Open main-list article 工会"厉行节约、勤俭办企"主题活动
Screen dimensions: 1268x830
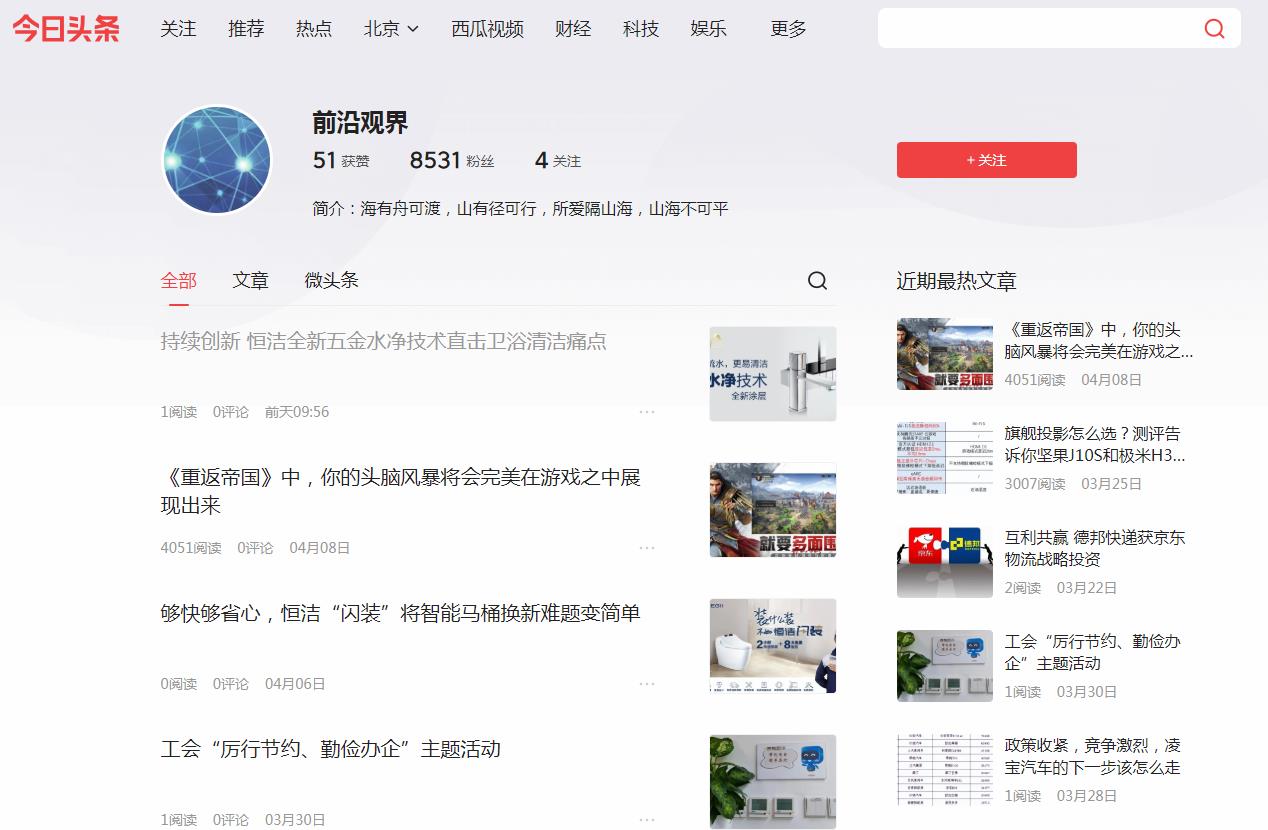(x=331, y=749)
